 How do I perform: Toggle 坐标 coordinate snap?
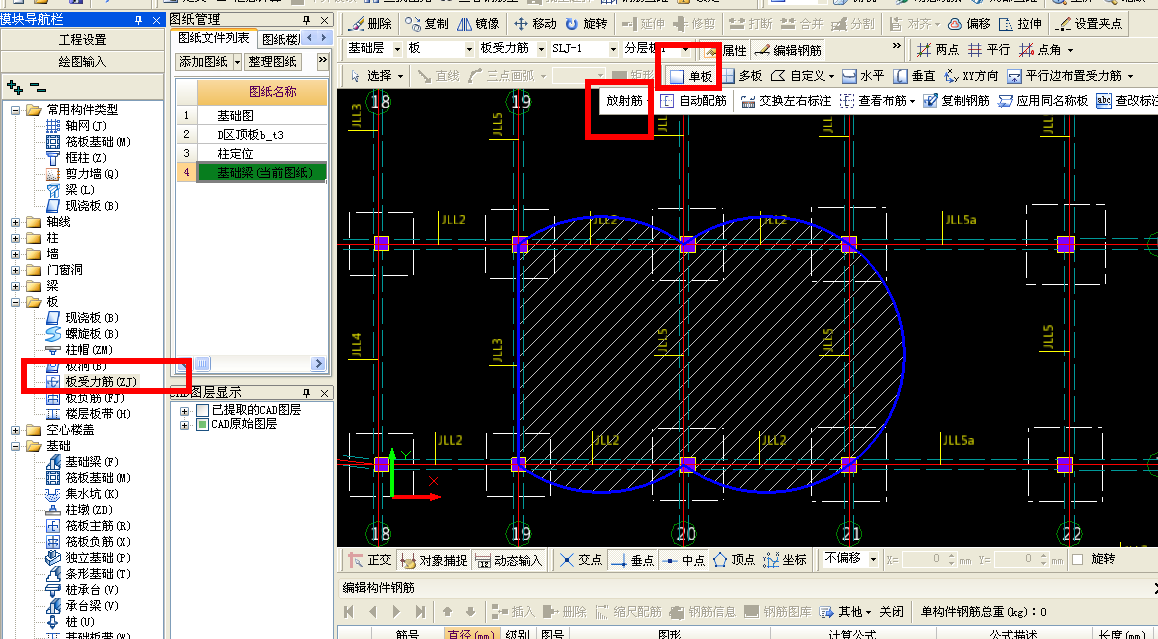point(785,560)
